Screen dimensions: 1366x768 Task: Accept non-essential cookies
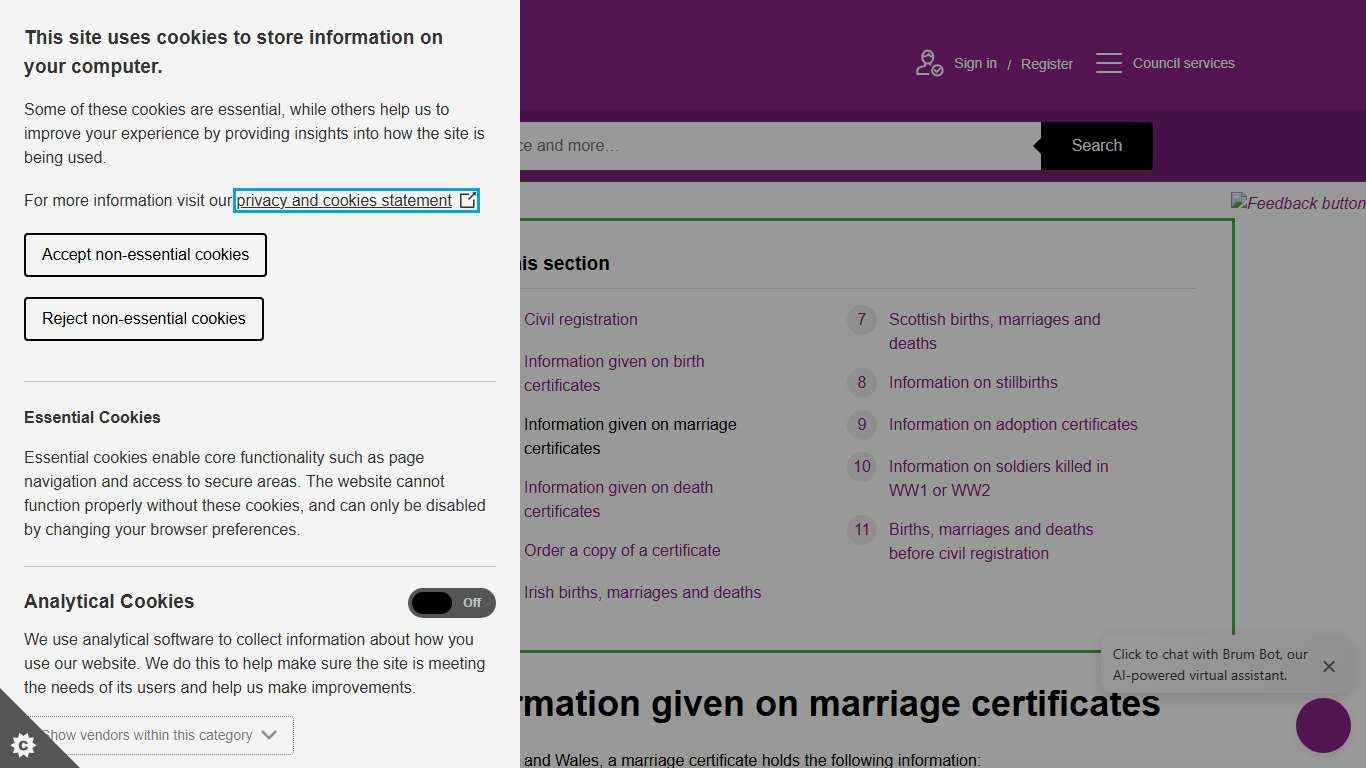point(144,255)
